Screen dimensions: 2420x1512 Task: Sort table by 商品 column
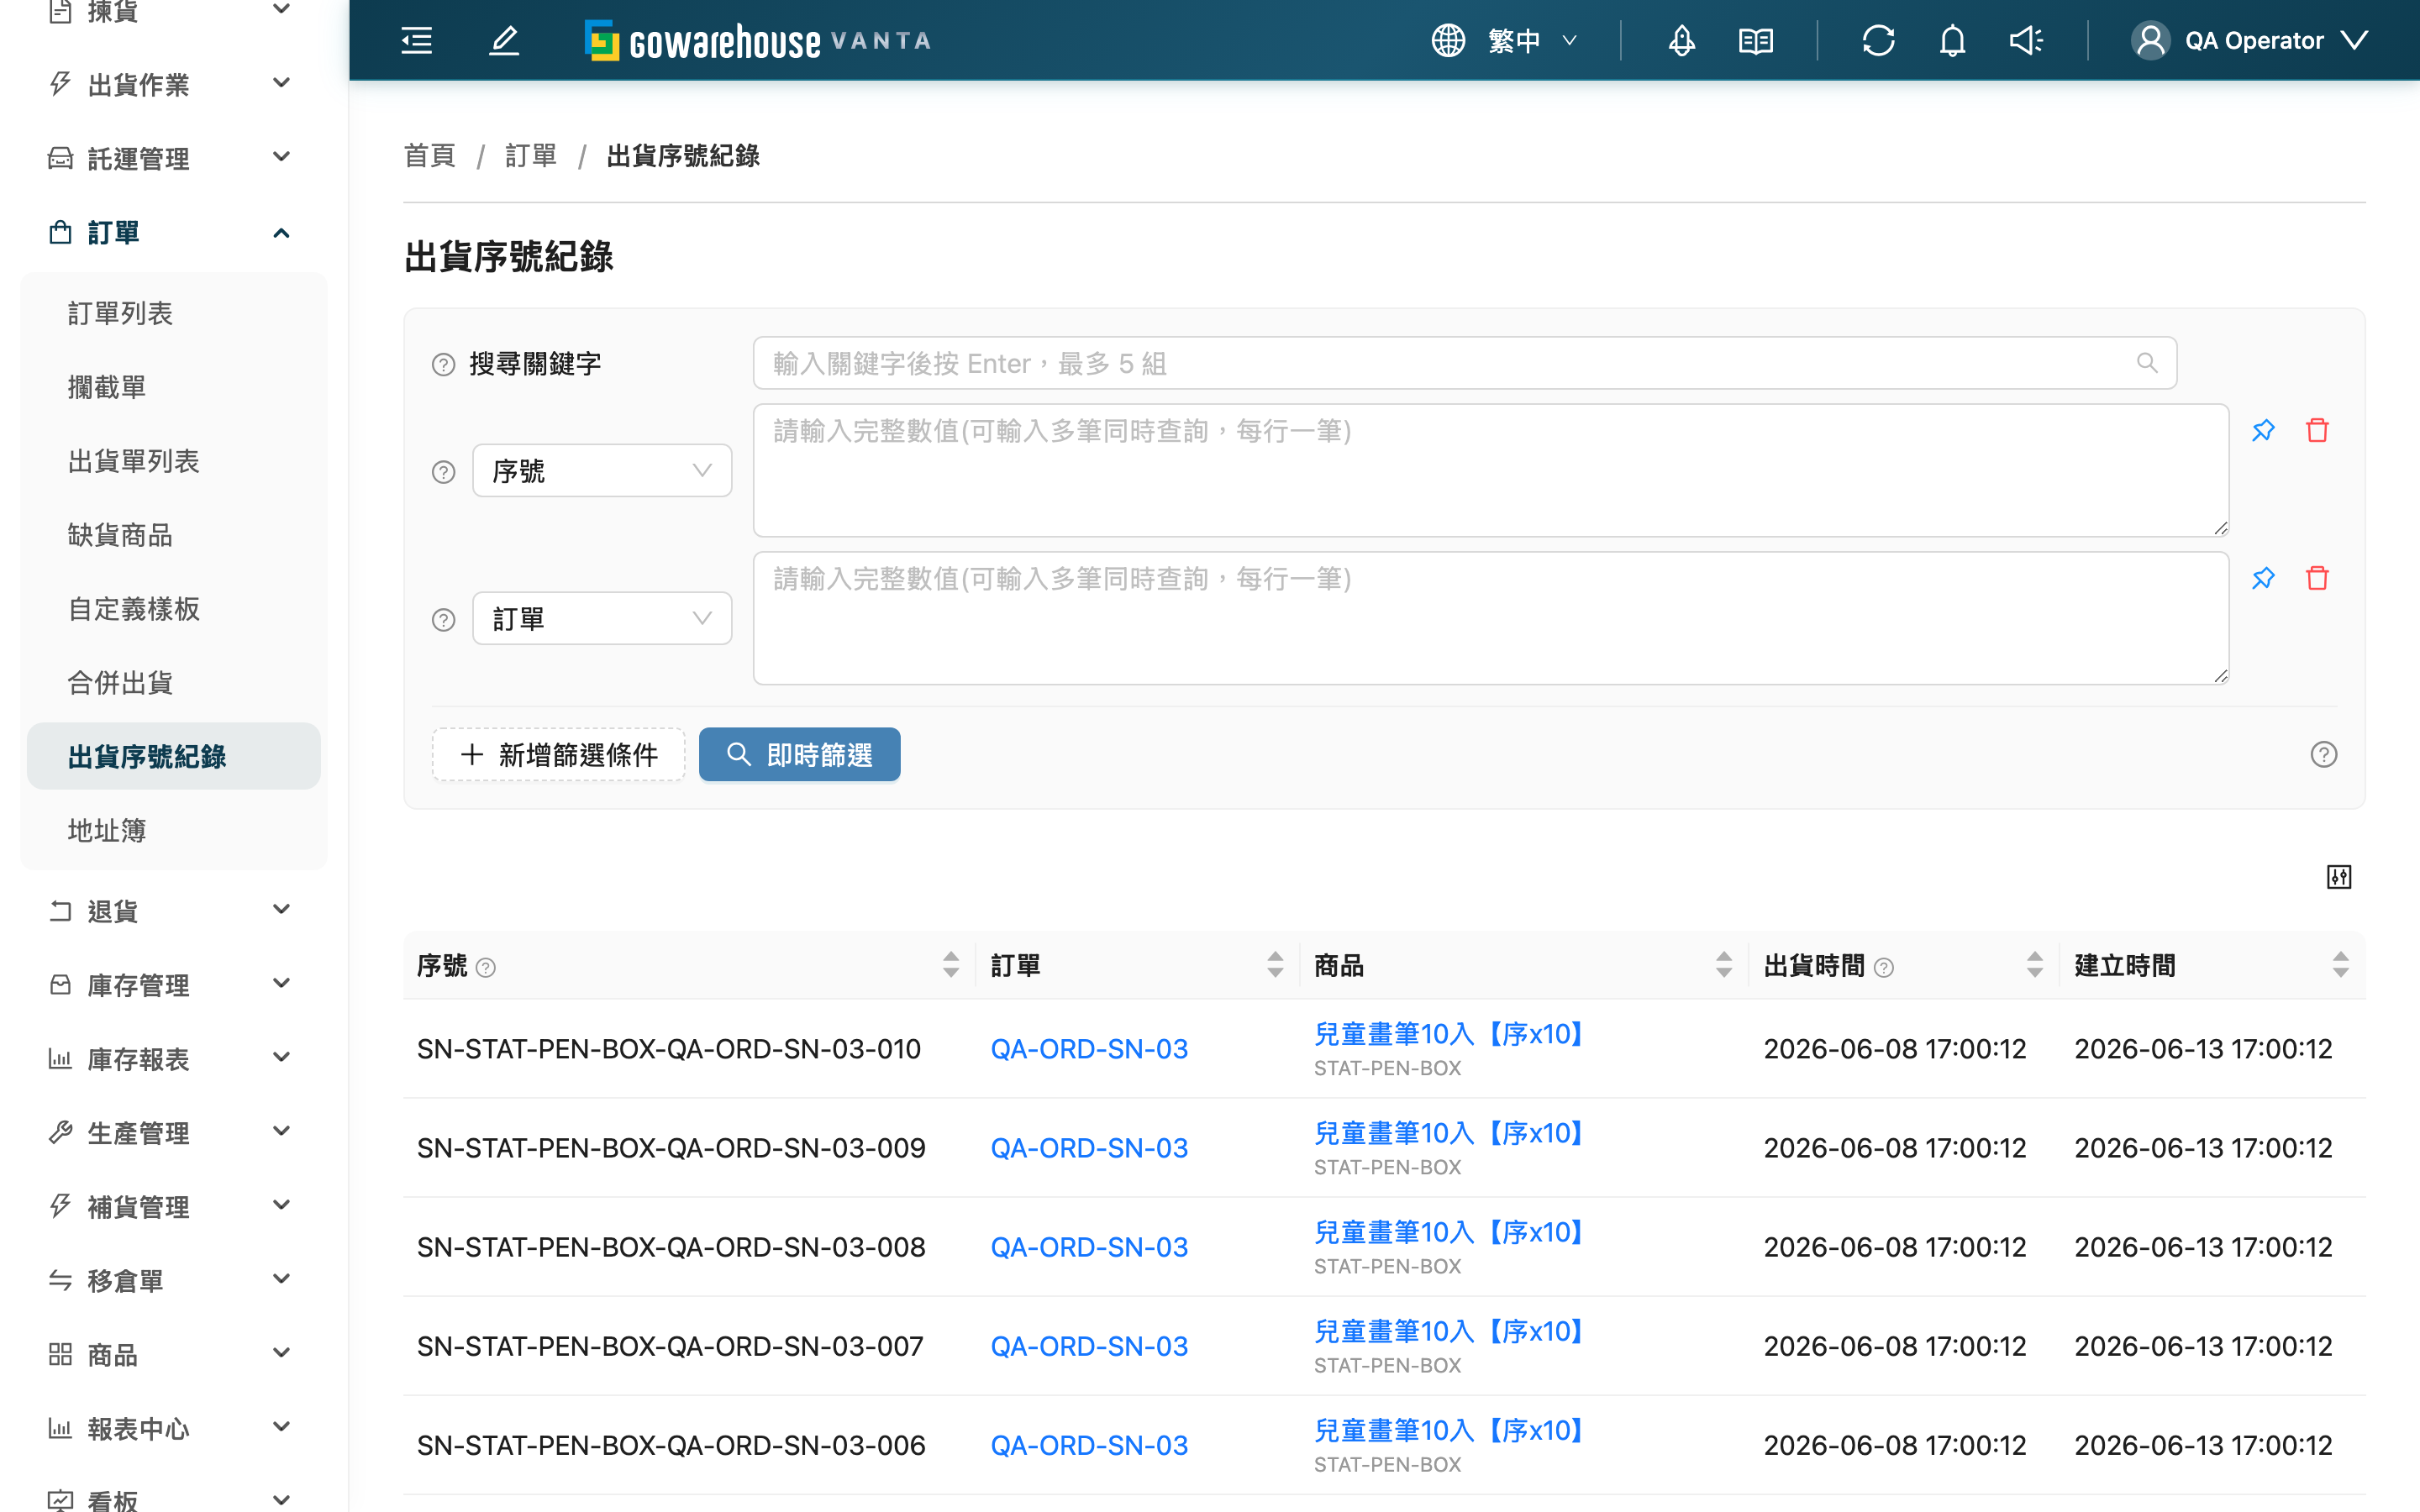pyautogui.click(x=1724, y=965)
